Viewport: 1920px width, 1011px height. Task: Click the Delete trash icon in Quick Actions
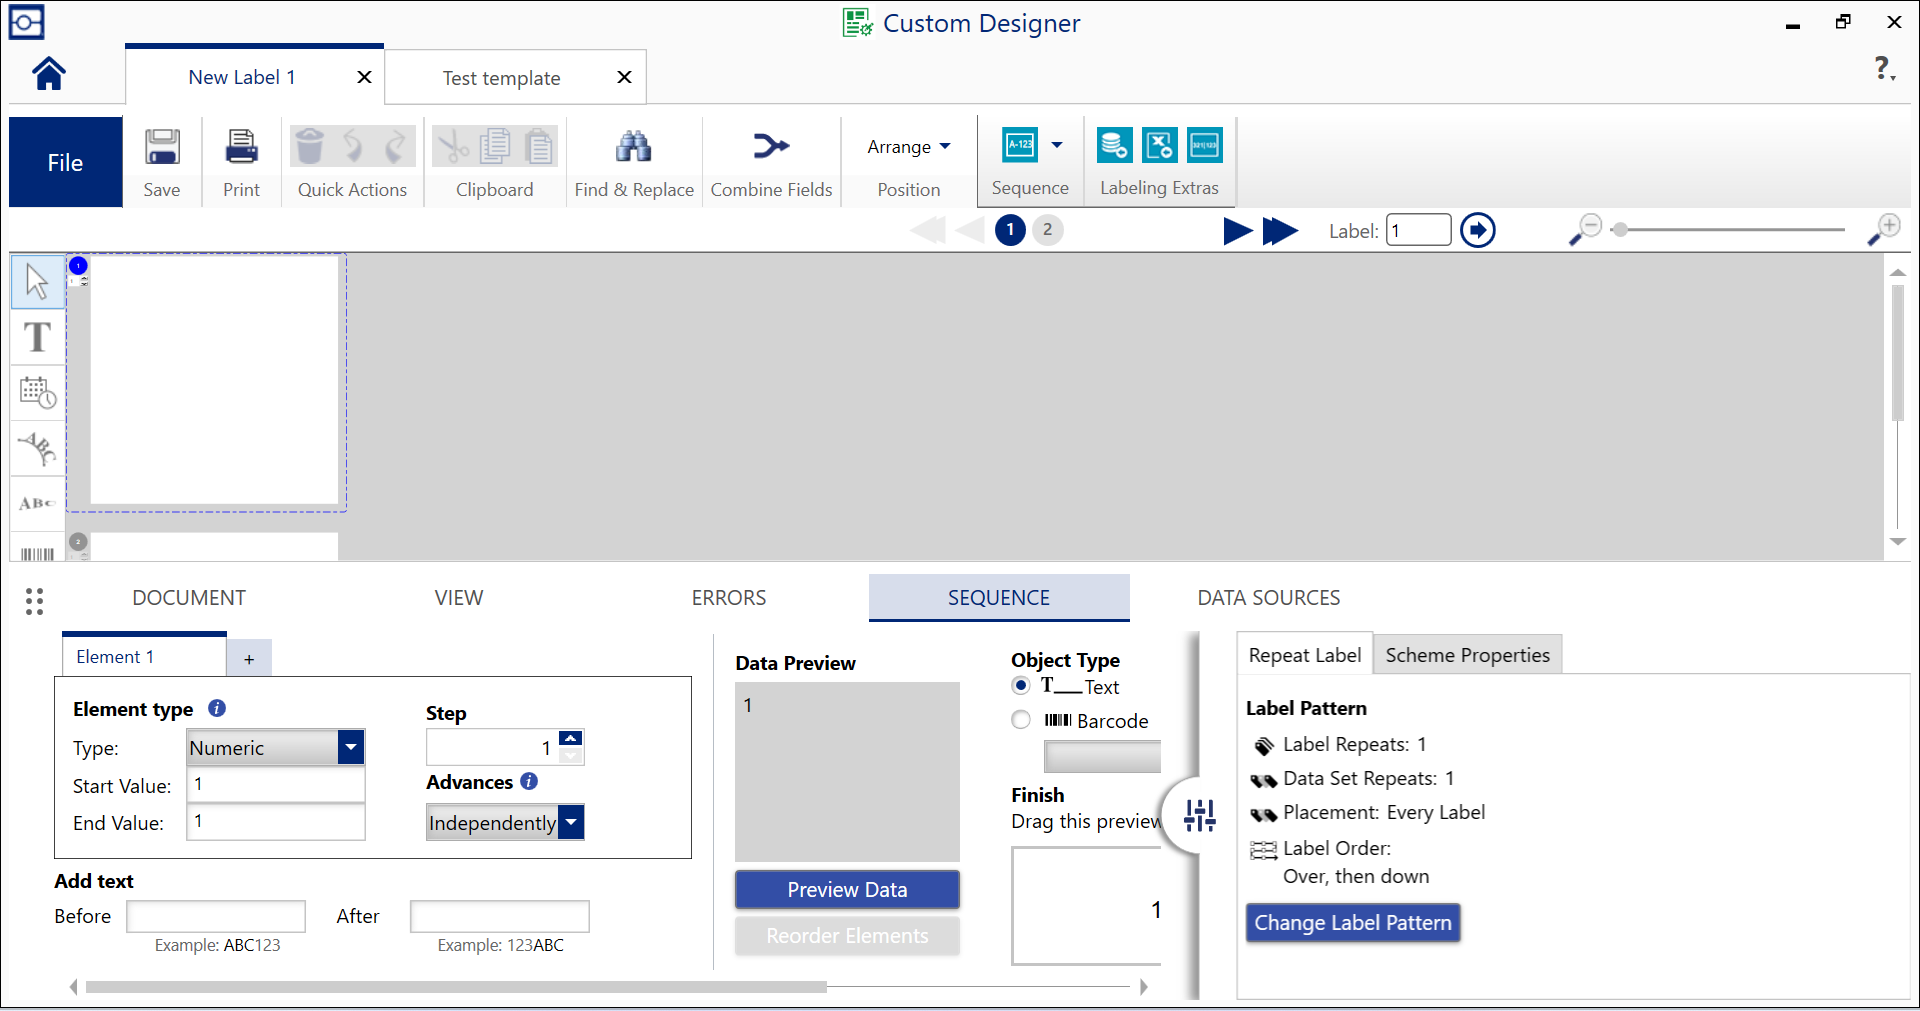tap(310, 146)
